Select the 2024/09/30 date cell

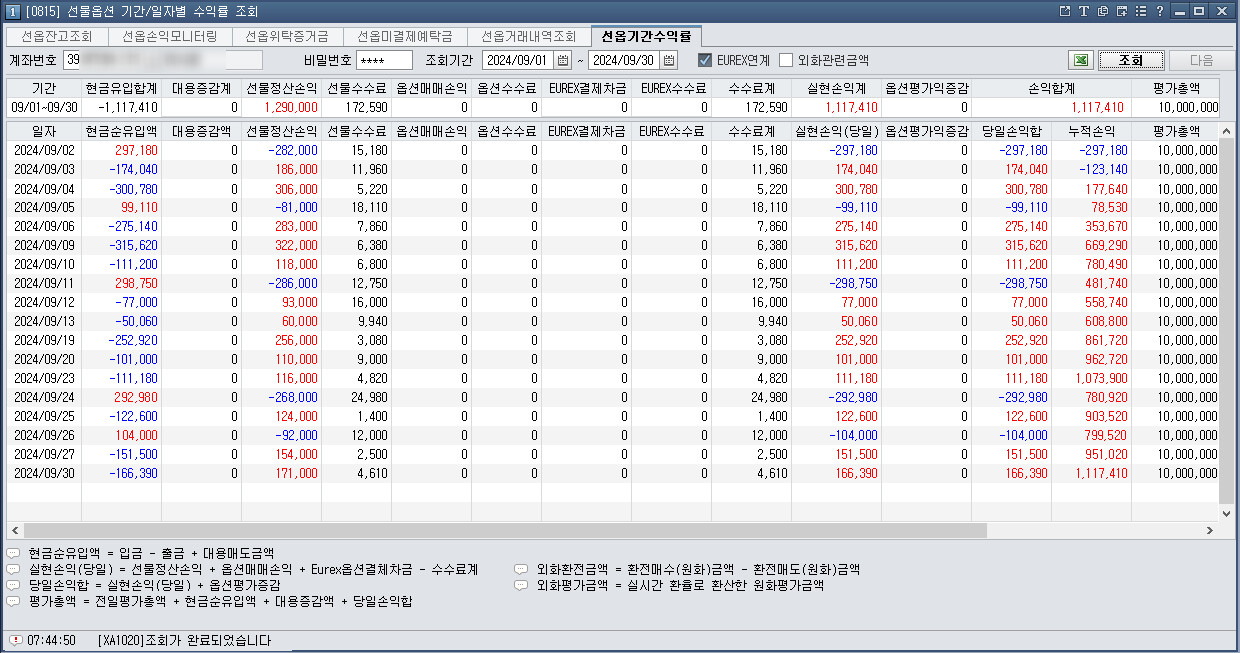[44, 473]
